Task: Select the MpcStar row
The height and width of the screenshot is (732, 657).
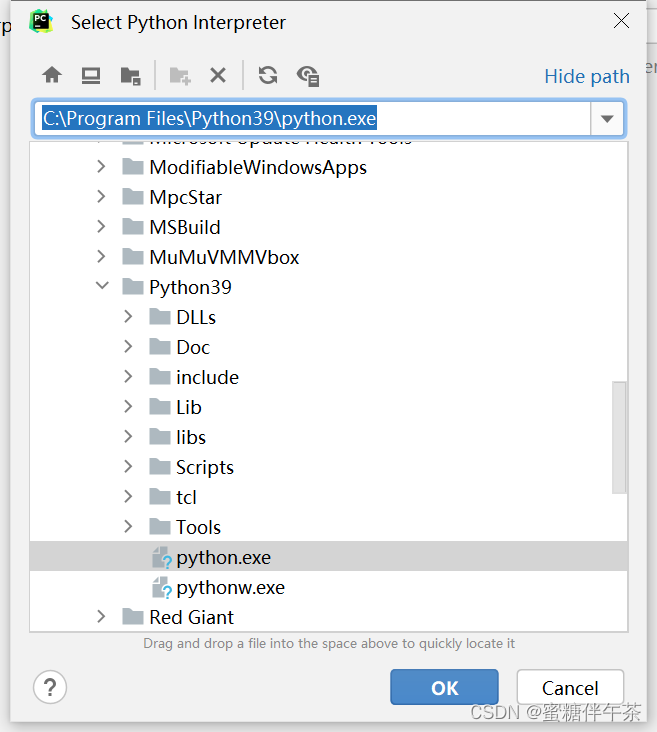Action: (x=329, y=197)
